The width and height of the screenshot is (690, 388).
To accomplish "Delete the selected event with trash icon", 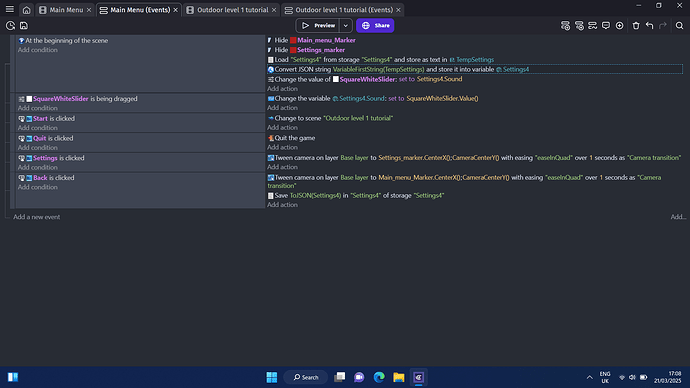I will 636,26.
